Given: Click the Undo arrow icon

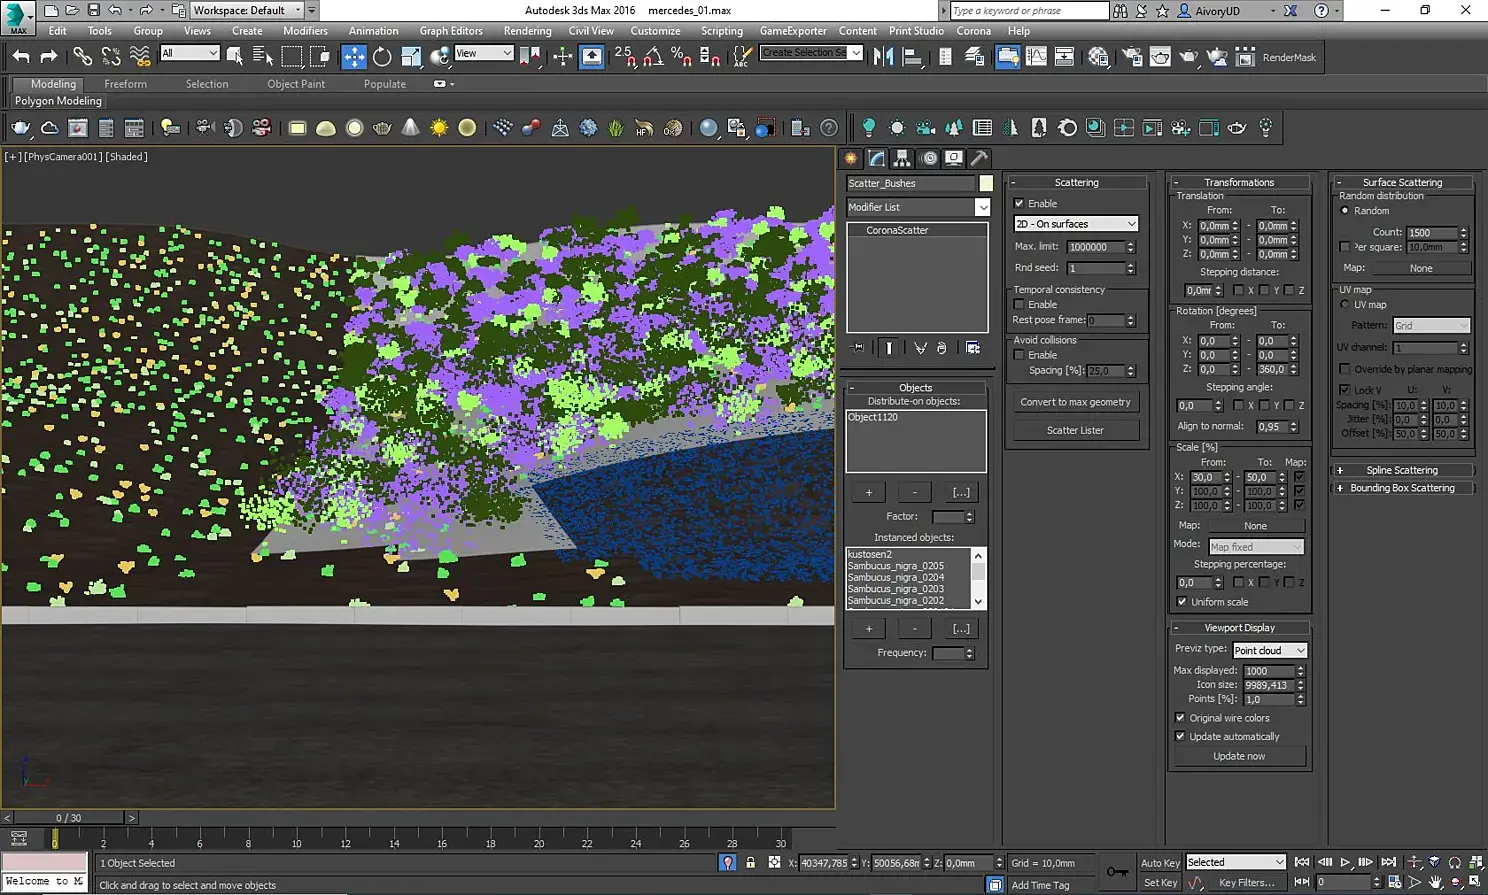Looking at the screenshot, I should (x=21, y=57).
